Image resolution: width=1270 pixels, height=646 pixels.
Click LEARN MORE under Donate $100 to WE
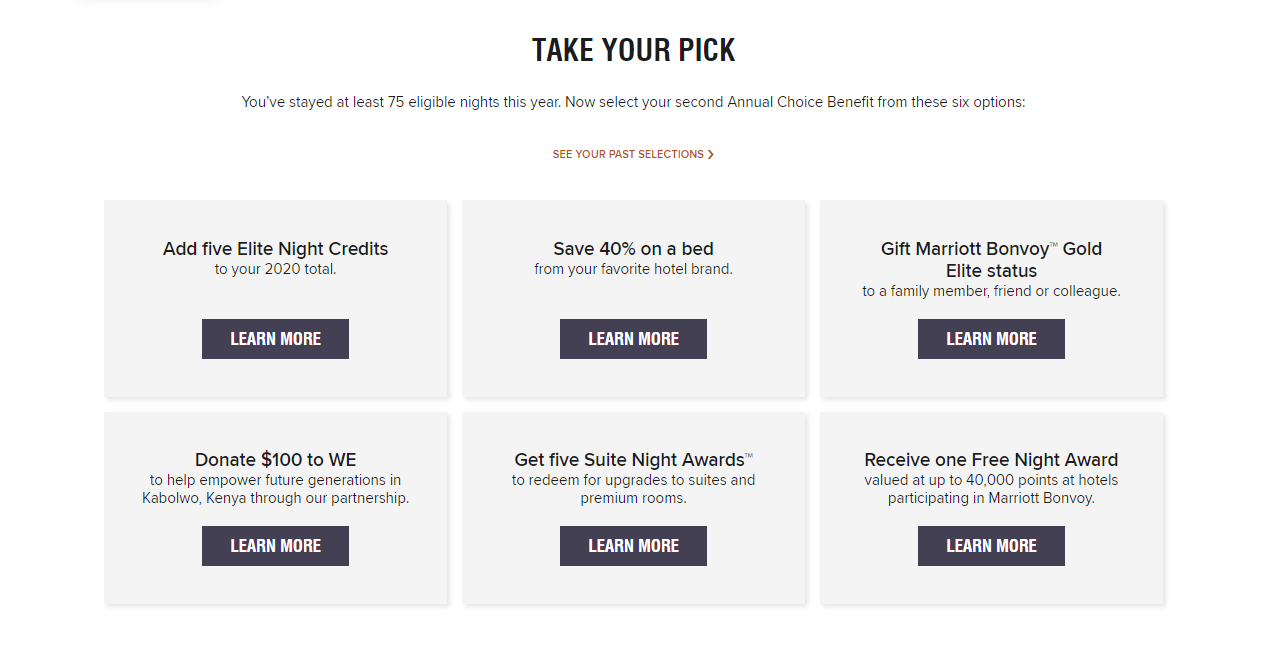coord(275,545)
